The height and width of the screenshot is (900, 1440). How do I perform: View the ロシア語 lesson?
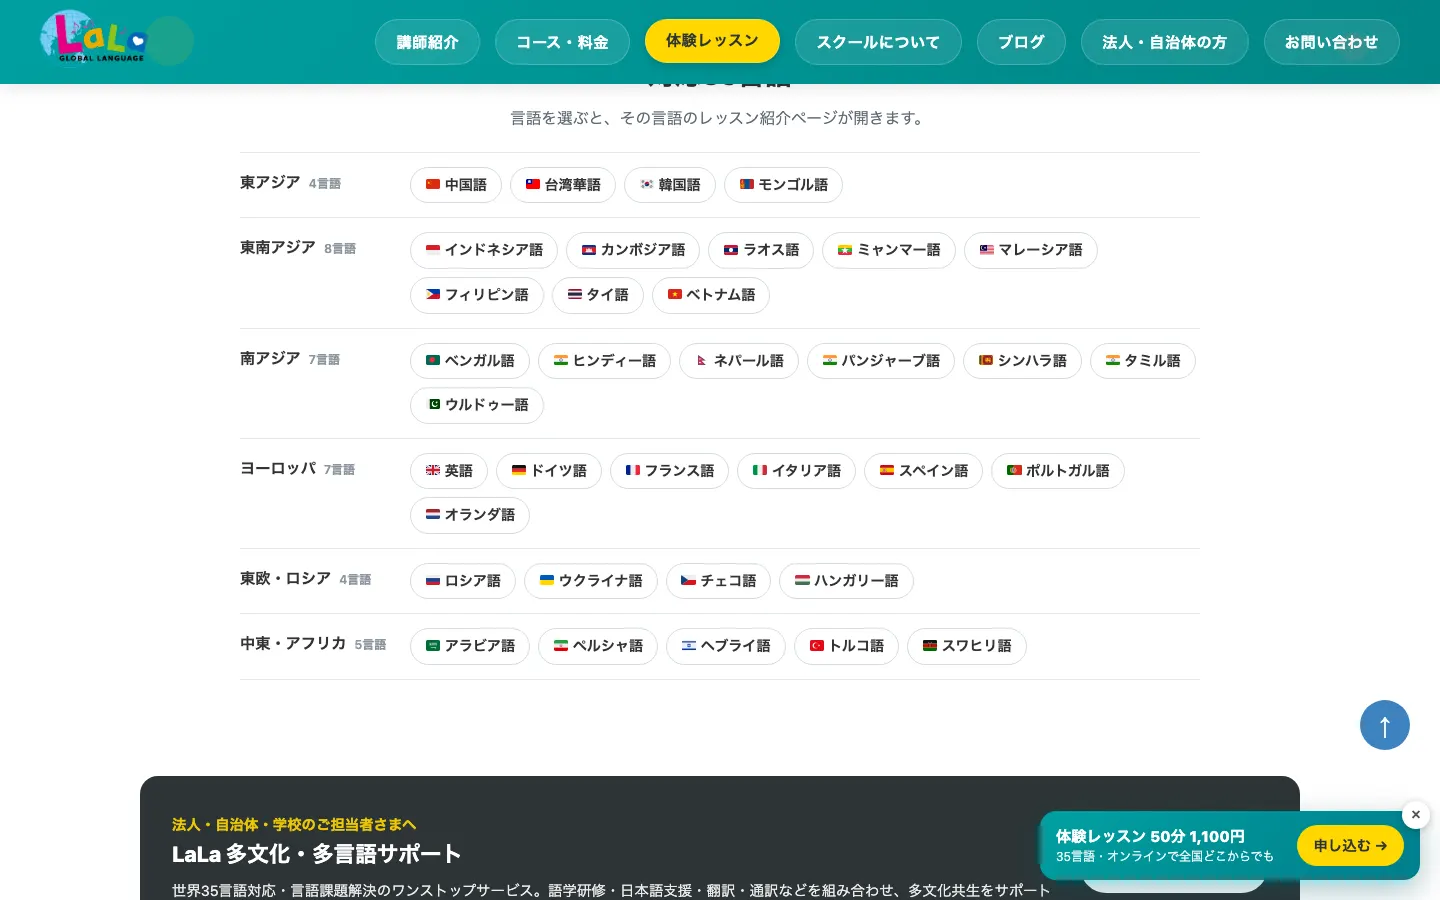463,581
